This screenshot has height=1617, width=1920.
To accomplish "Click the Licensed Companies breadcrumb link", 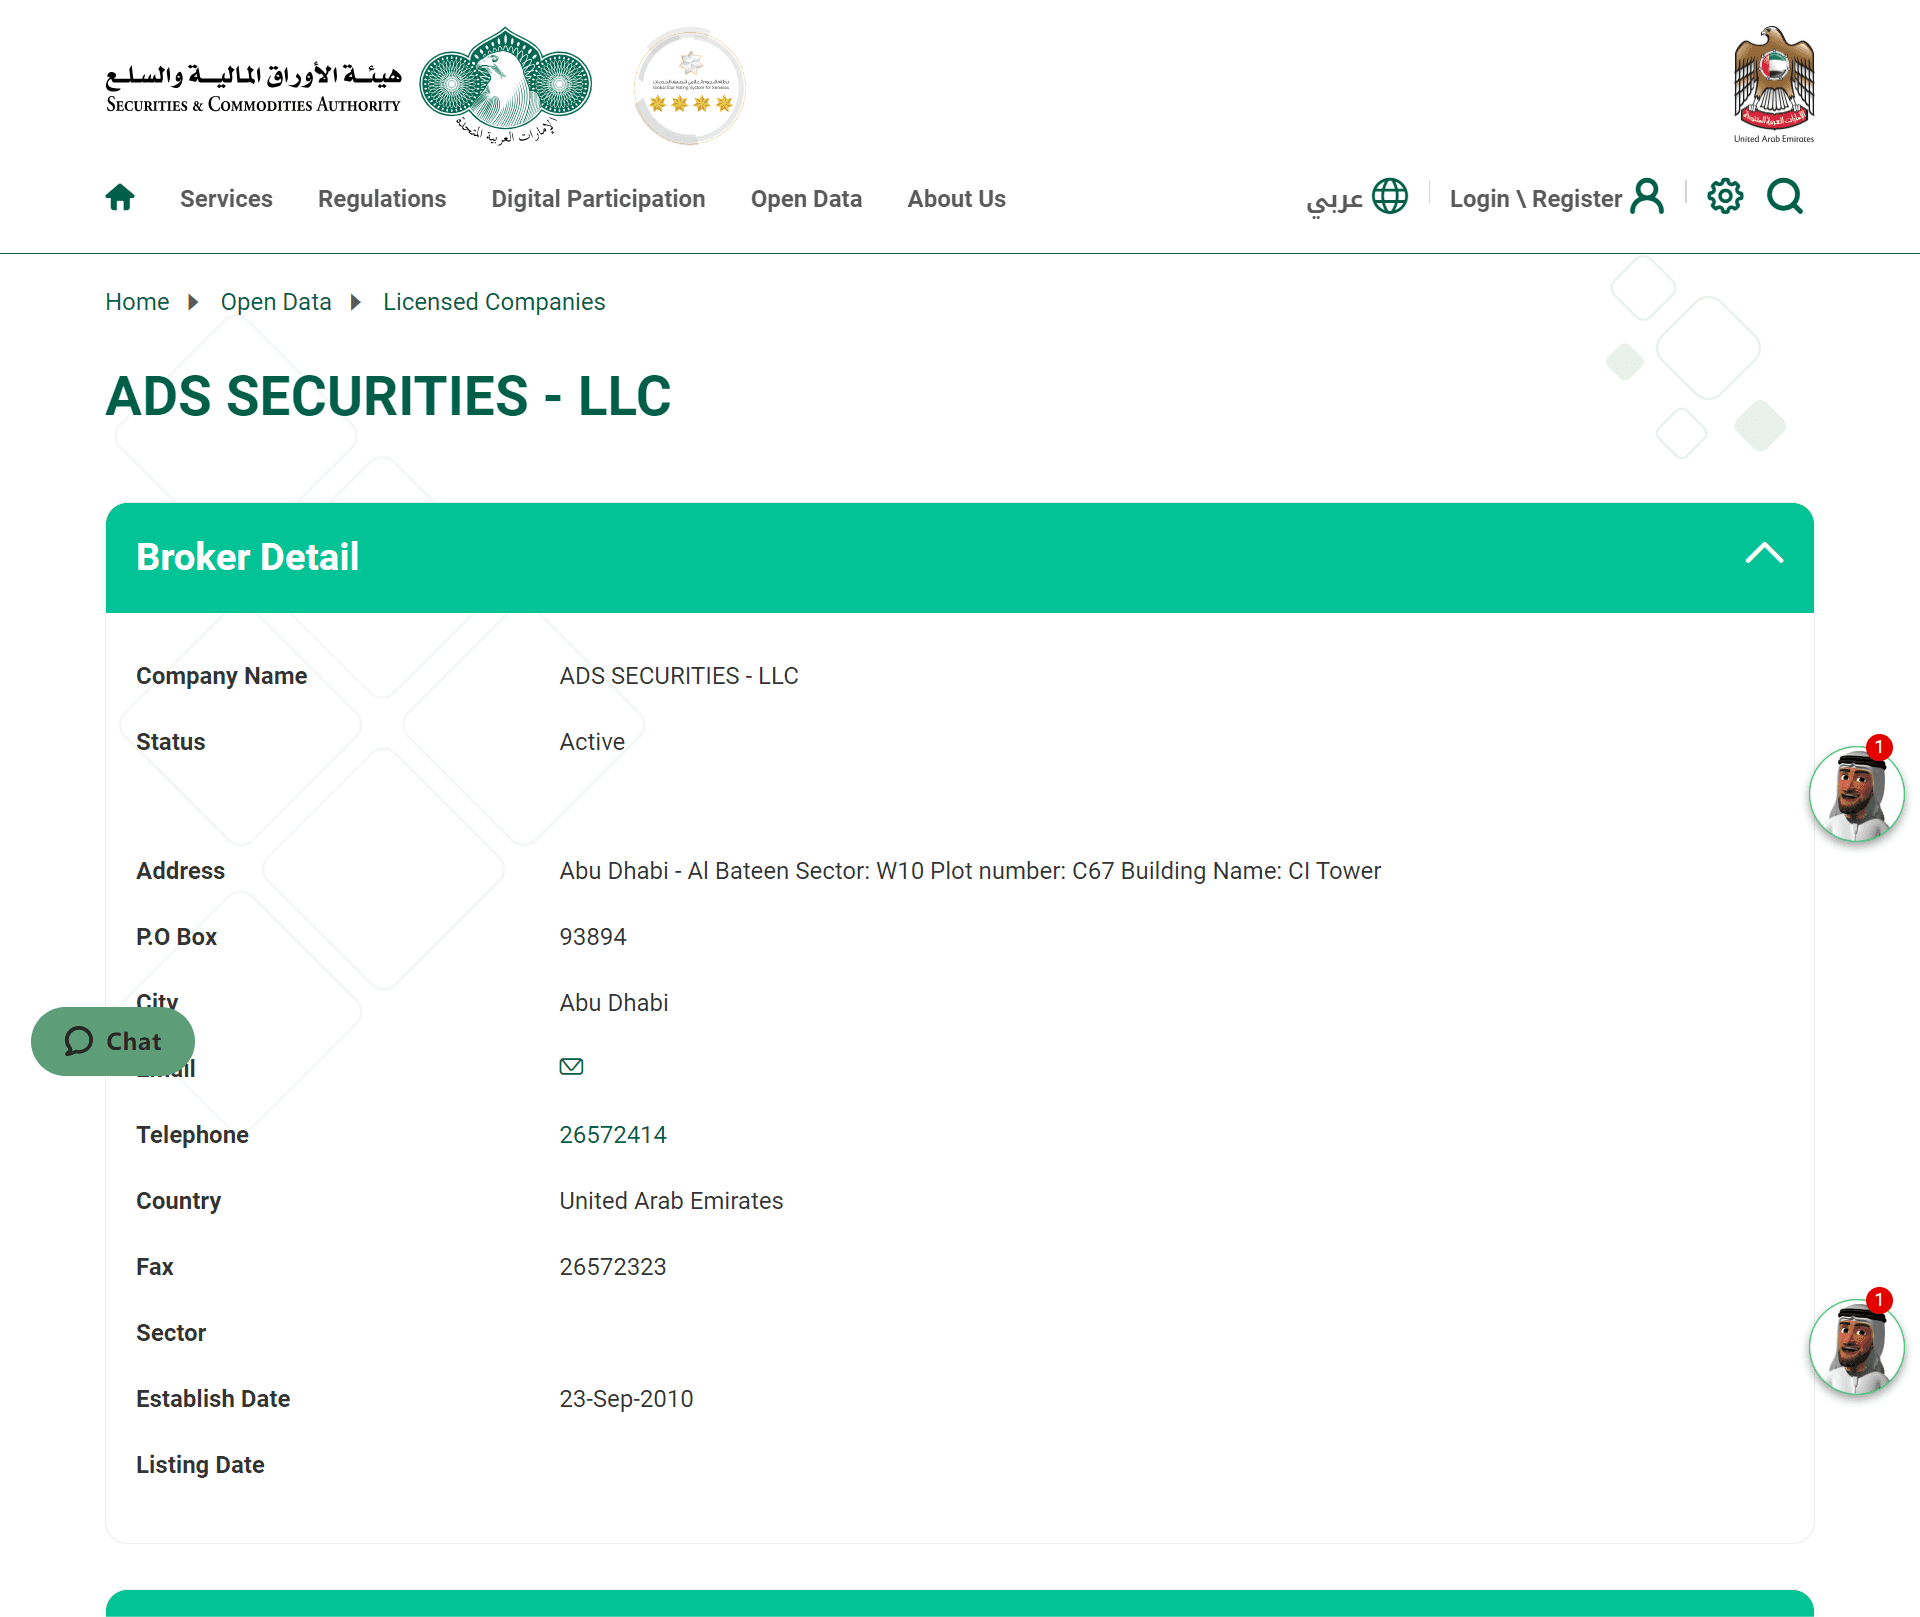I will pyautogui.click(x=492, y=302).
